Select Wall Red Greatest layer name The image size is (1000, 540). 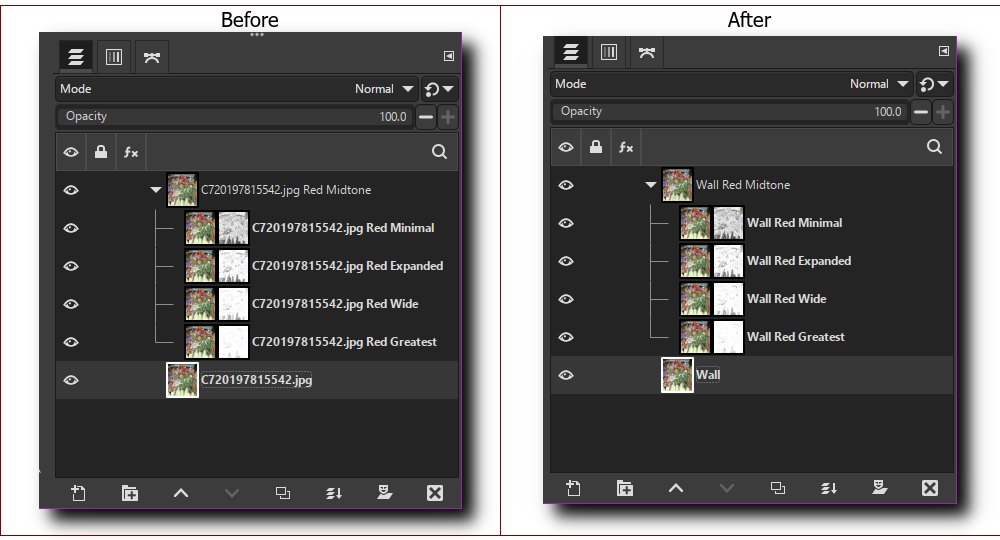pos(795,337)
